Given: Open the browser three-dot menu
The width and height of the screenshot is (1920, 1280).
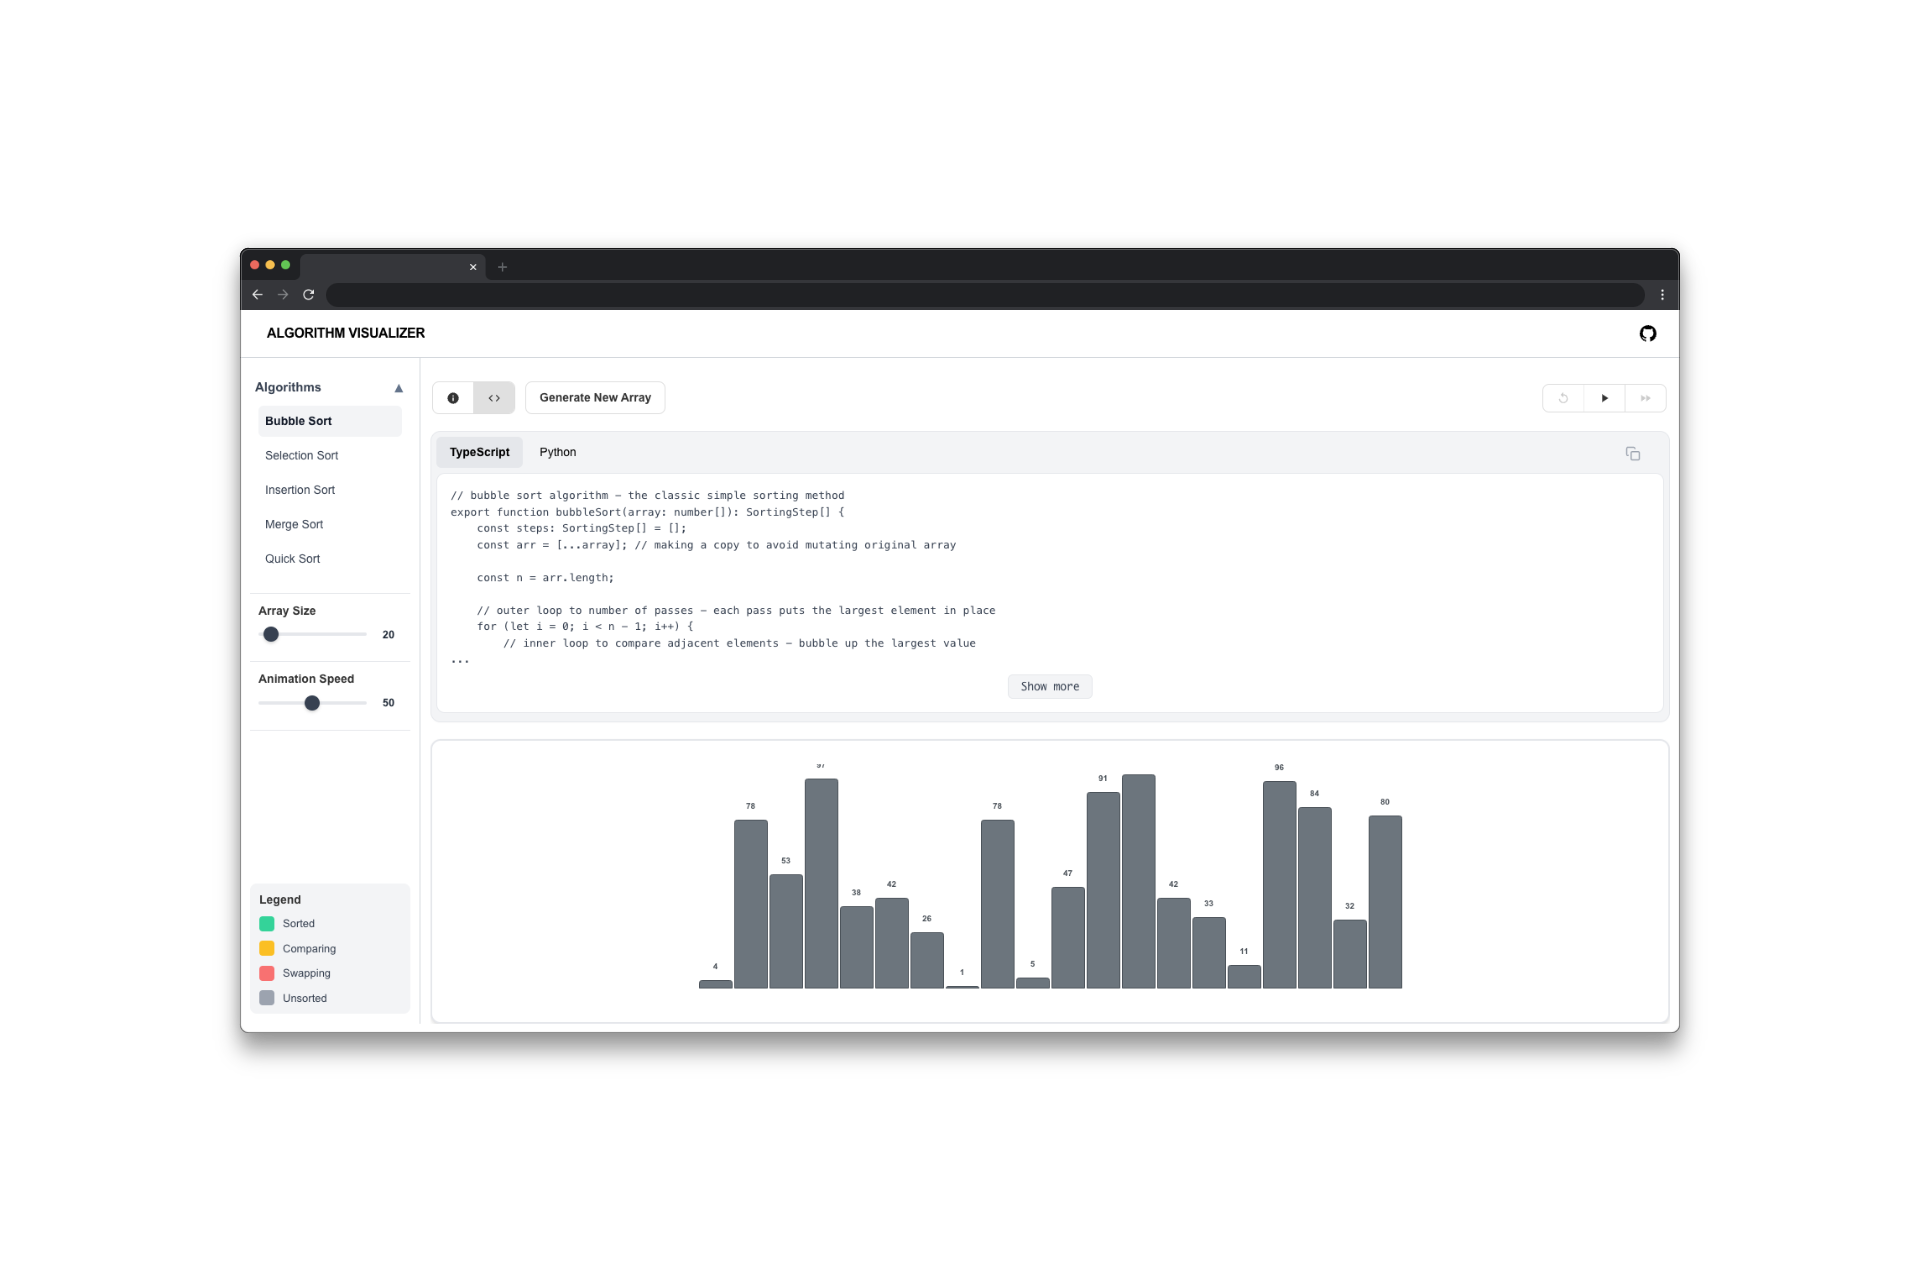Looking at the screenshot, I should (x=1662, y=295).
